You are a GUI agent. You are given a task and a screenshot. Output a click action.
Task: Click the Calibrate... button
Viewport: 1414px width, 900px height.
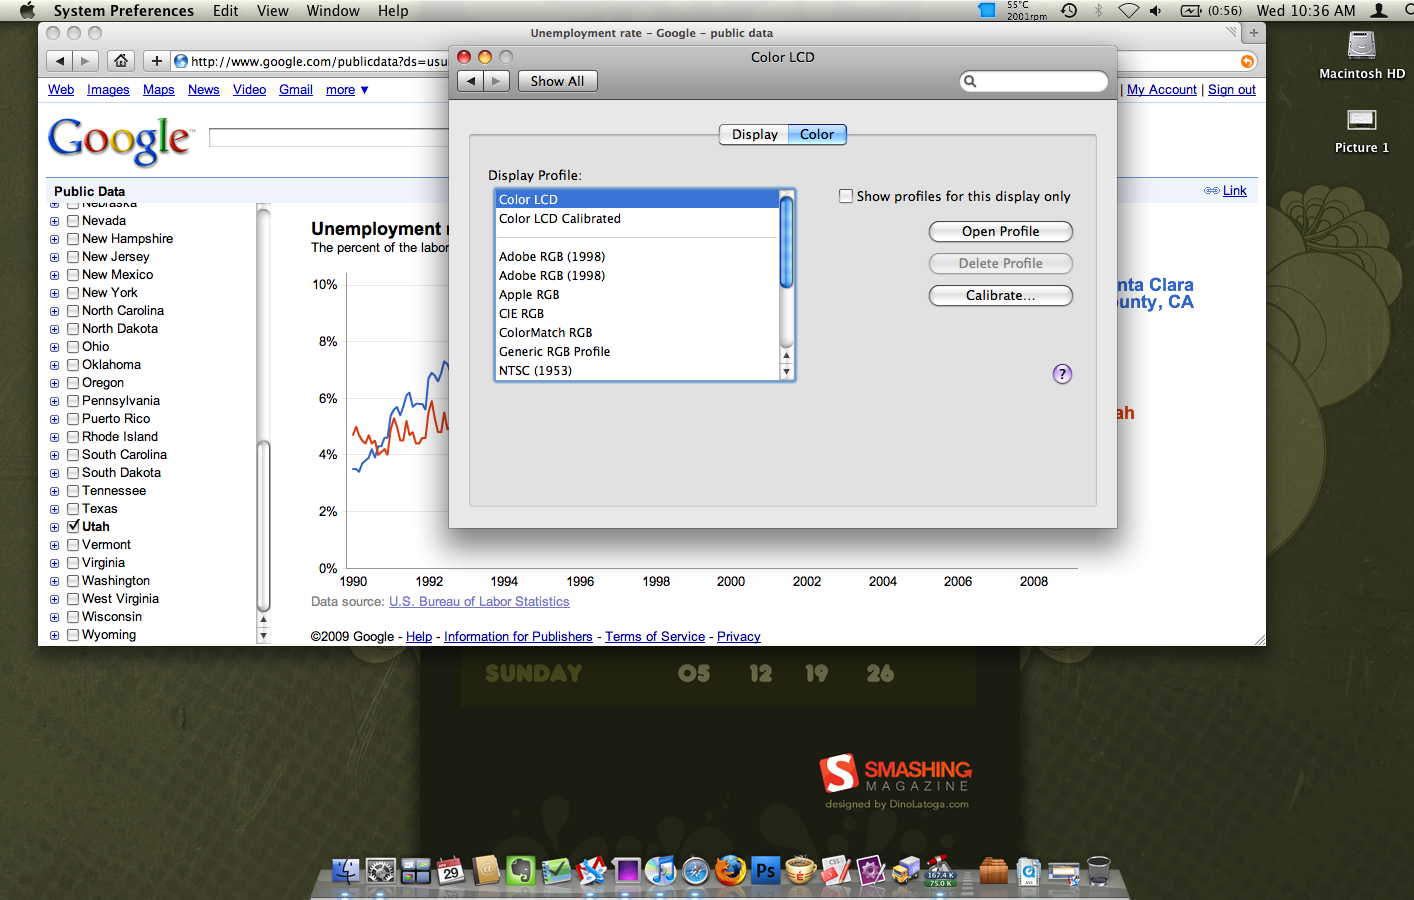(x=1000, y=295)
